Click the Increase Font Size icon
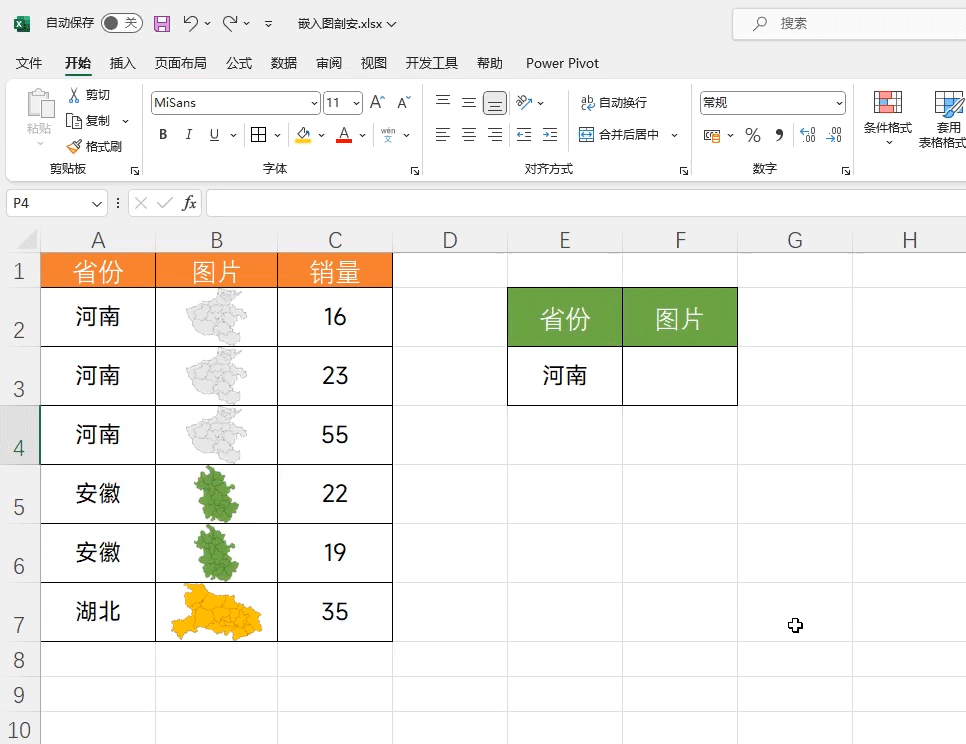 [x=377, y=103]
